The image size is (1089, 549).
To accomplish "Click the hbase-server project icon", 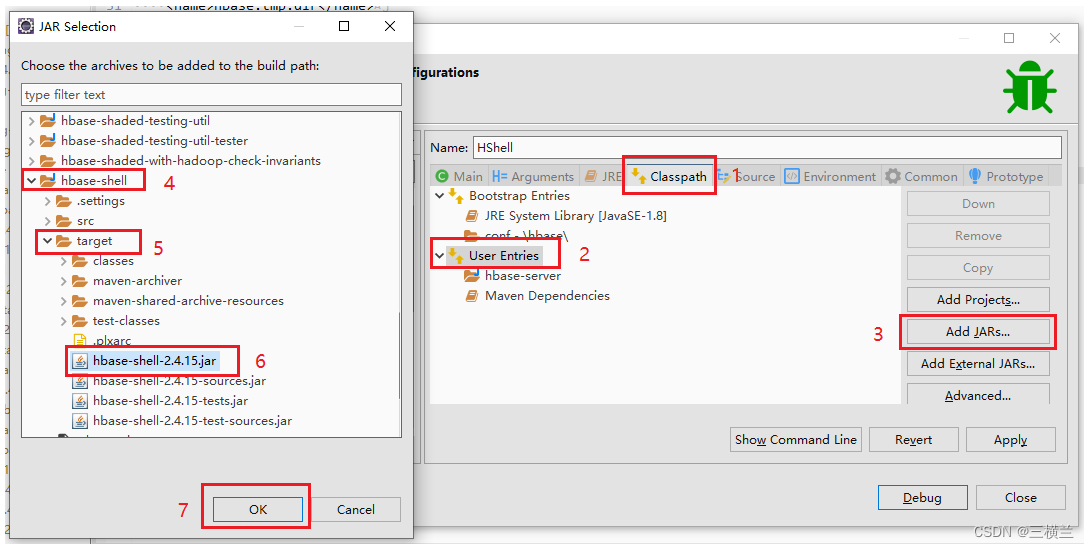I will point(472,276).
